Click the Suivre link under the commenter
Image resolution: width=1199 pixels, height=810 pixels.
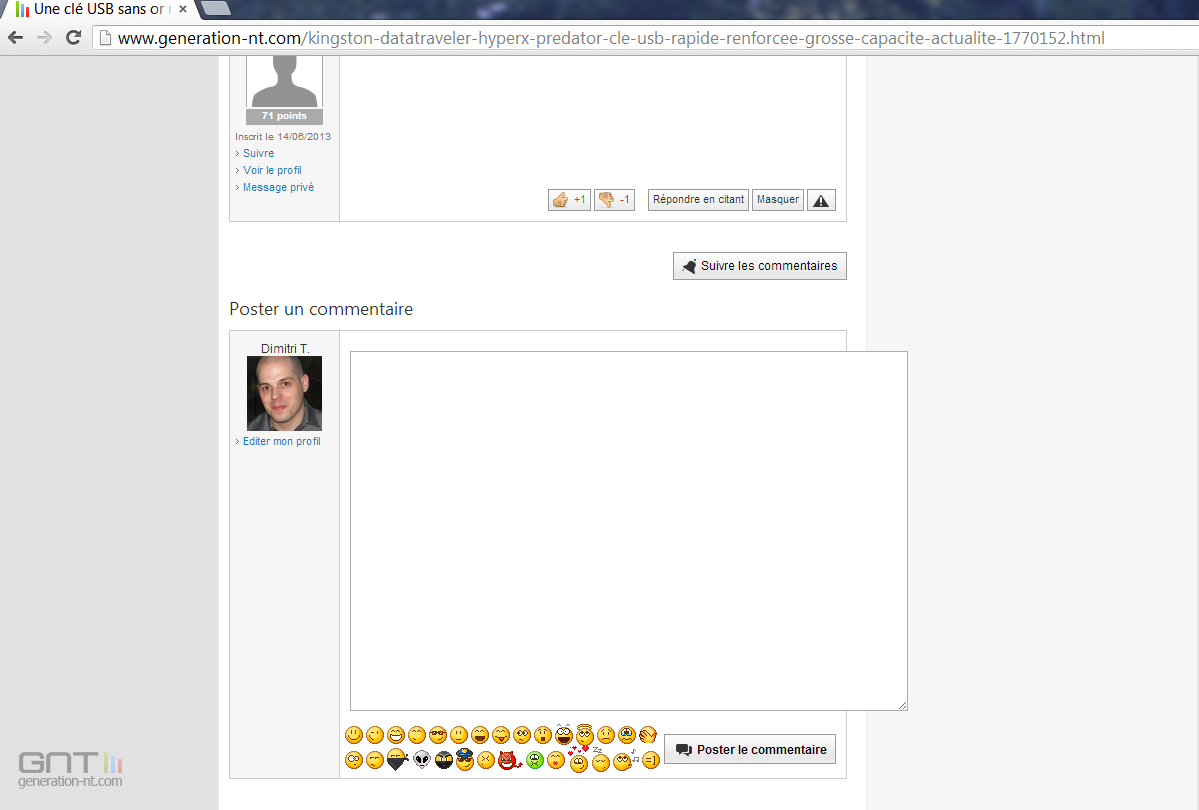[258, 153]
